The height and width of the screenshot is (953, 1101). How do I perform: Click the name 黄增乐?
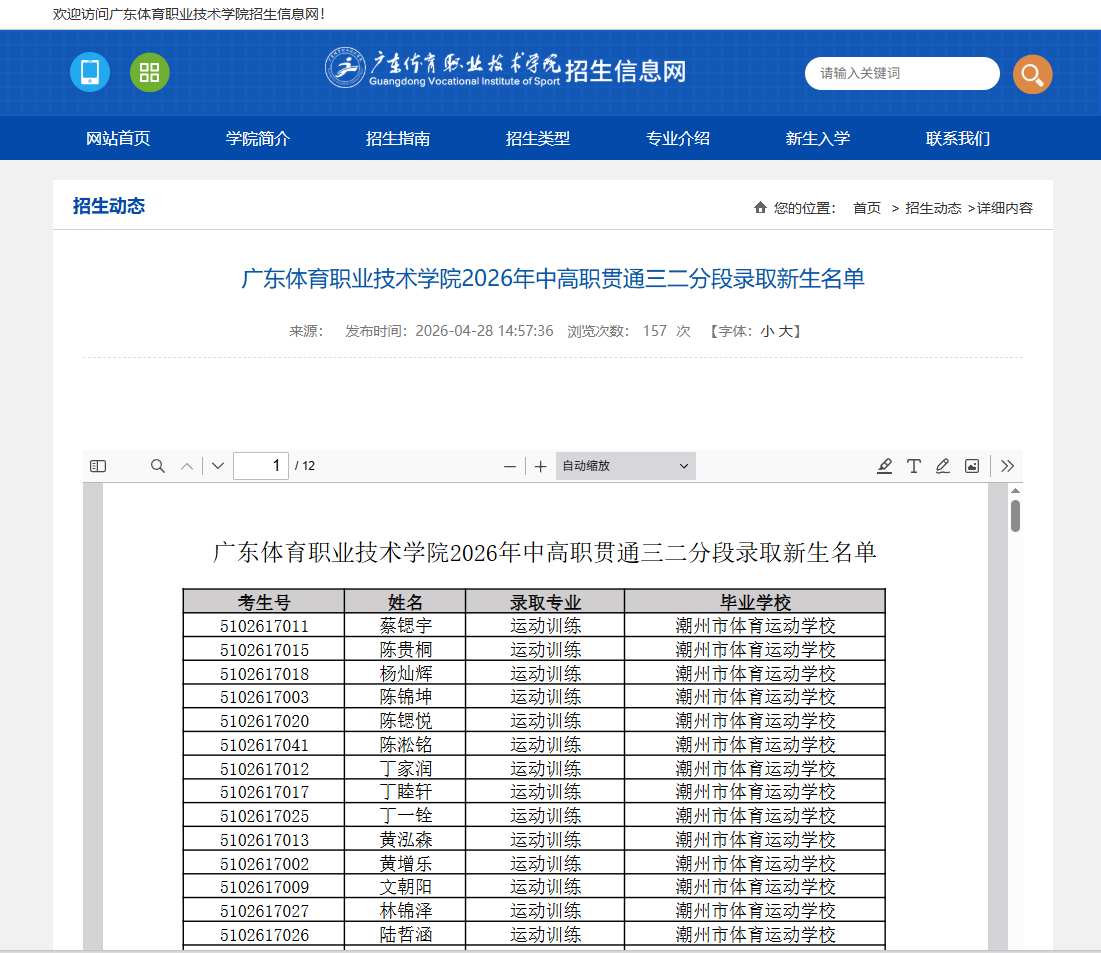[x=406, y=864]
